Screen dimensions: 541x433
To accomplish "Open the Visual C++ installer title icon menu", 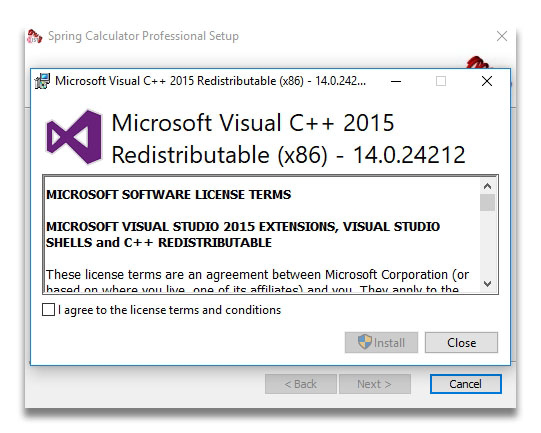I will (42, 81).
